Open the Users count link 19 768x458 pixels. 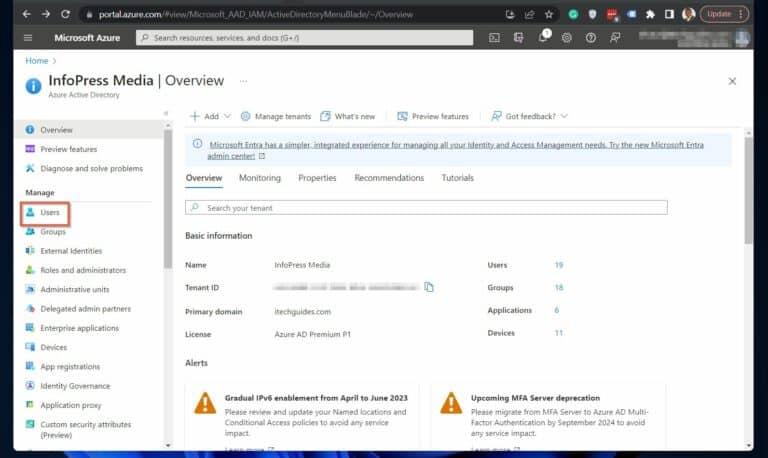coord(559,265)
